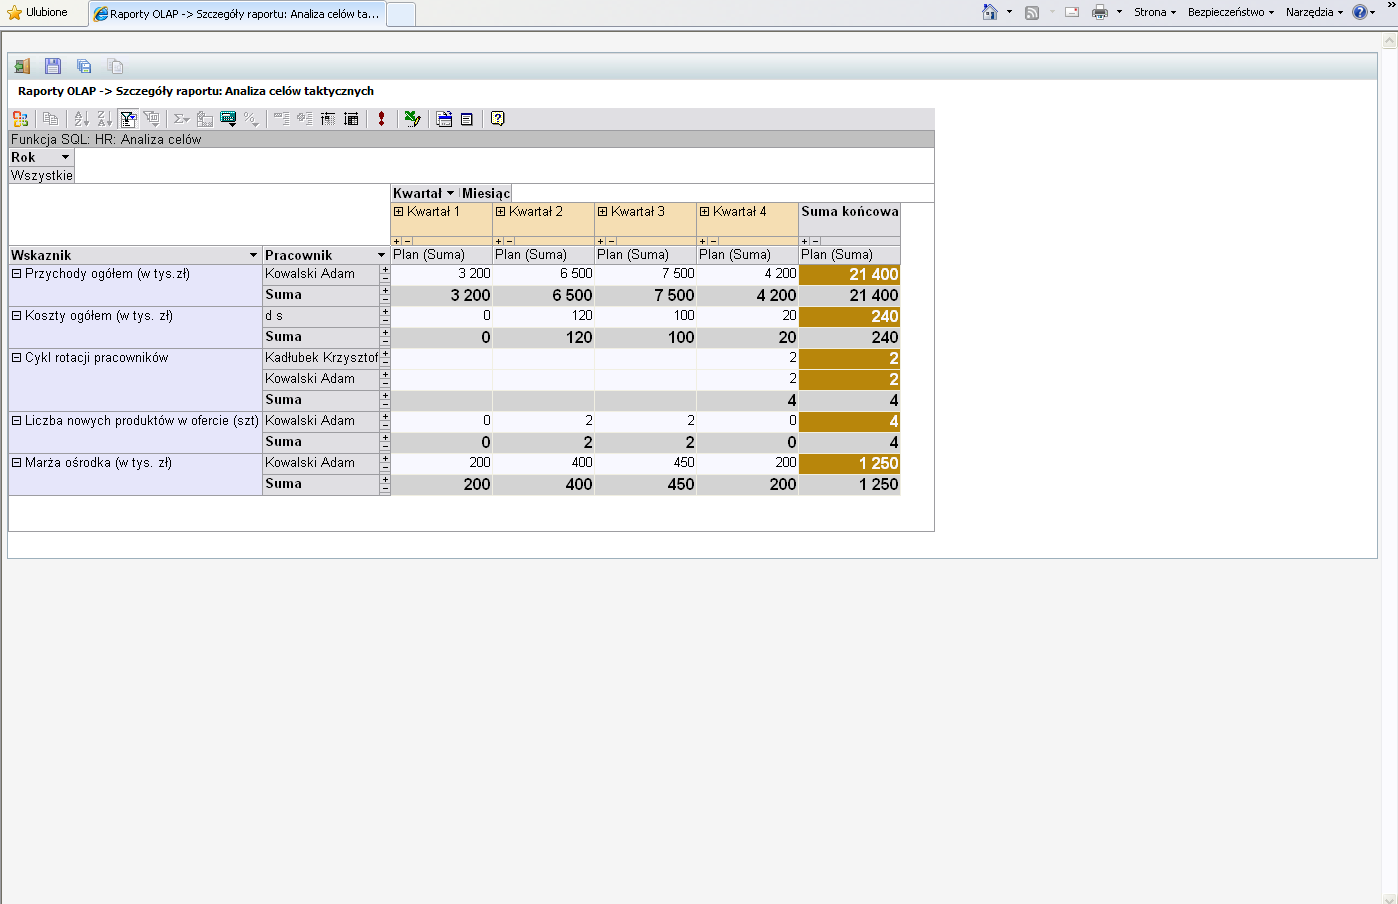Expand the Kwartał 2 column

click(501, 212)
